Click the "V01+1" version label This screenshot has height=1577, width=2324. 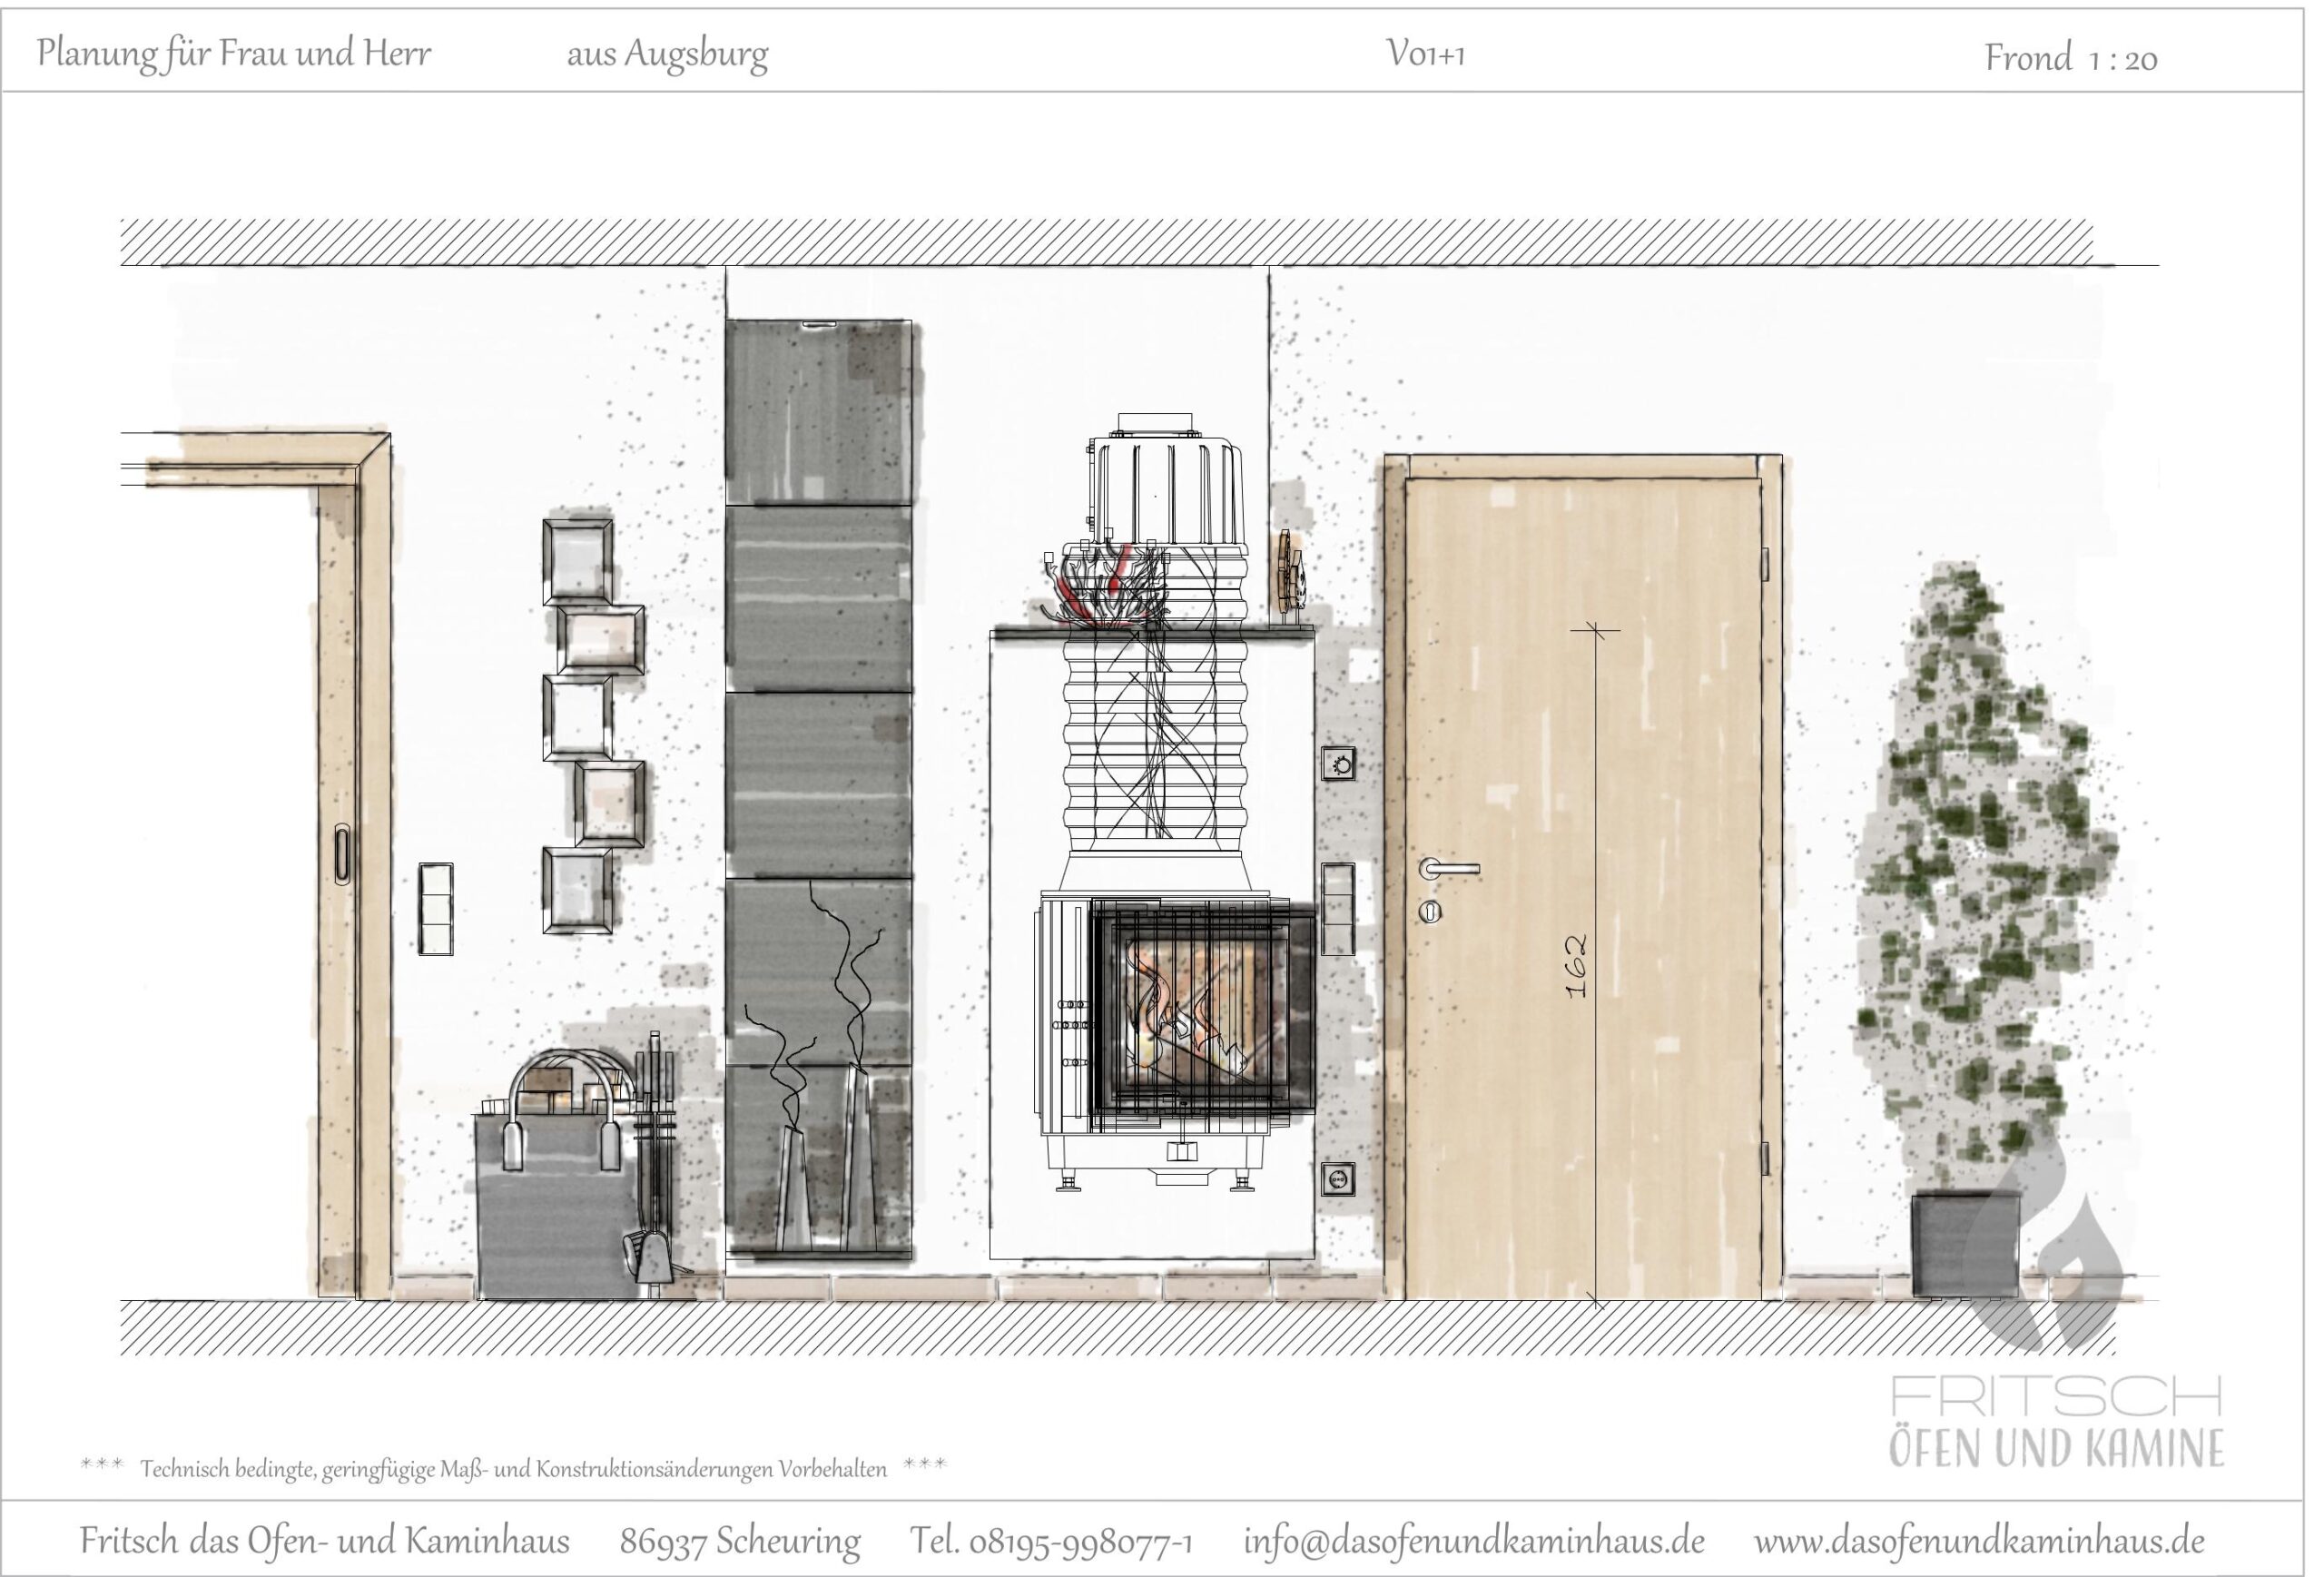click(x=1426, y=54)
